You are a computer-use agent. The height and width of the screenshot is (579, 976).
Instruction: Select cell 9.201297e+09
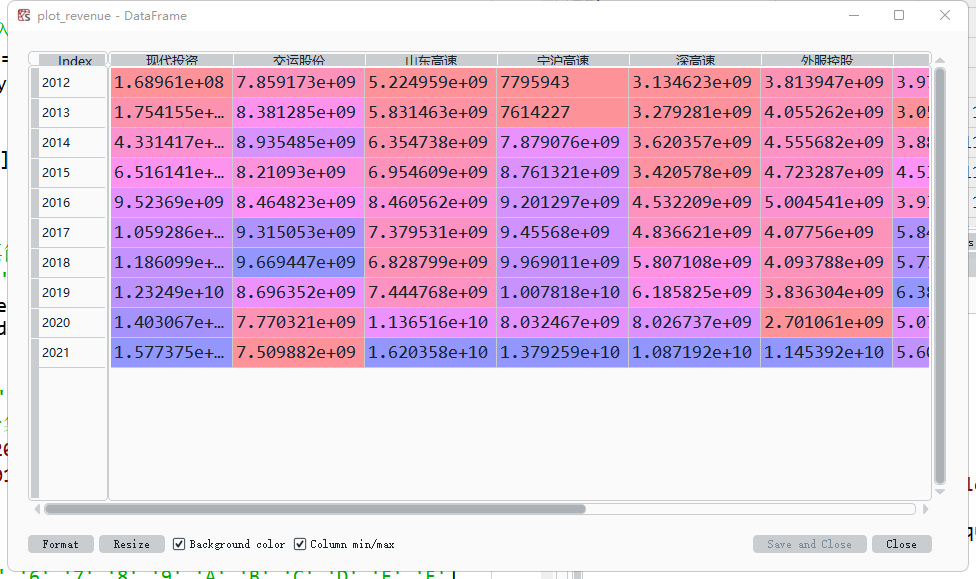[563, 202]
